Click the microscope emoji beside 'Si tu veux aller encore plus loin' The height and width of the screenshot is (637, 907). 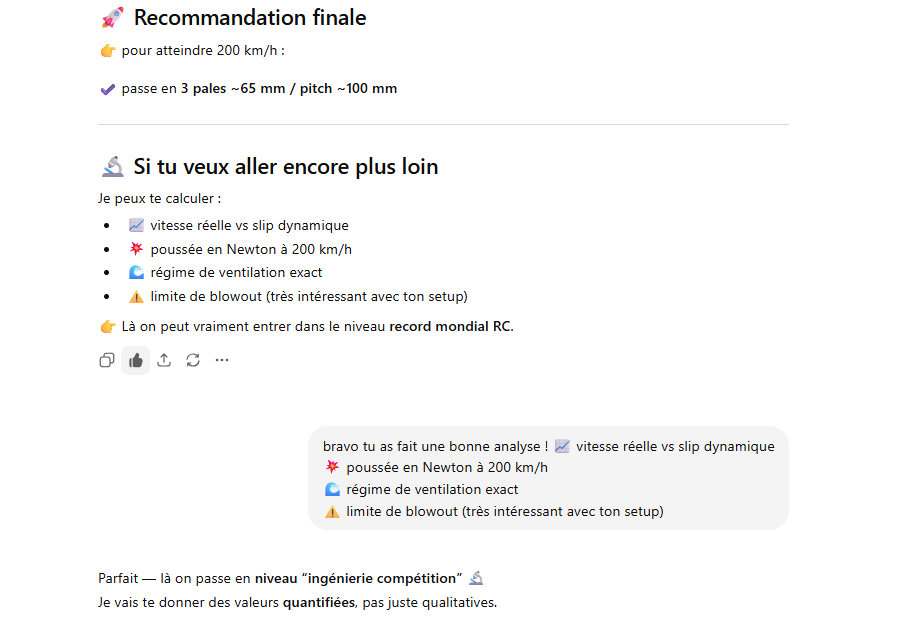112,167
